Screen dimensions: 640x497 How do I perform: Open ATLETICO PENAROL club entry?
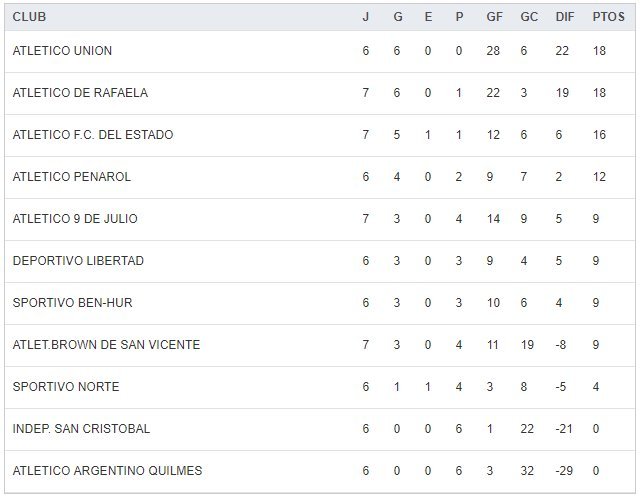(72, 177)
